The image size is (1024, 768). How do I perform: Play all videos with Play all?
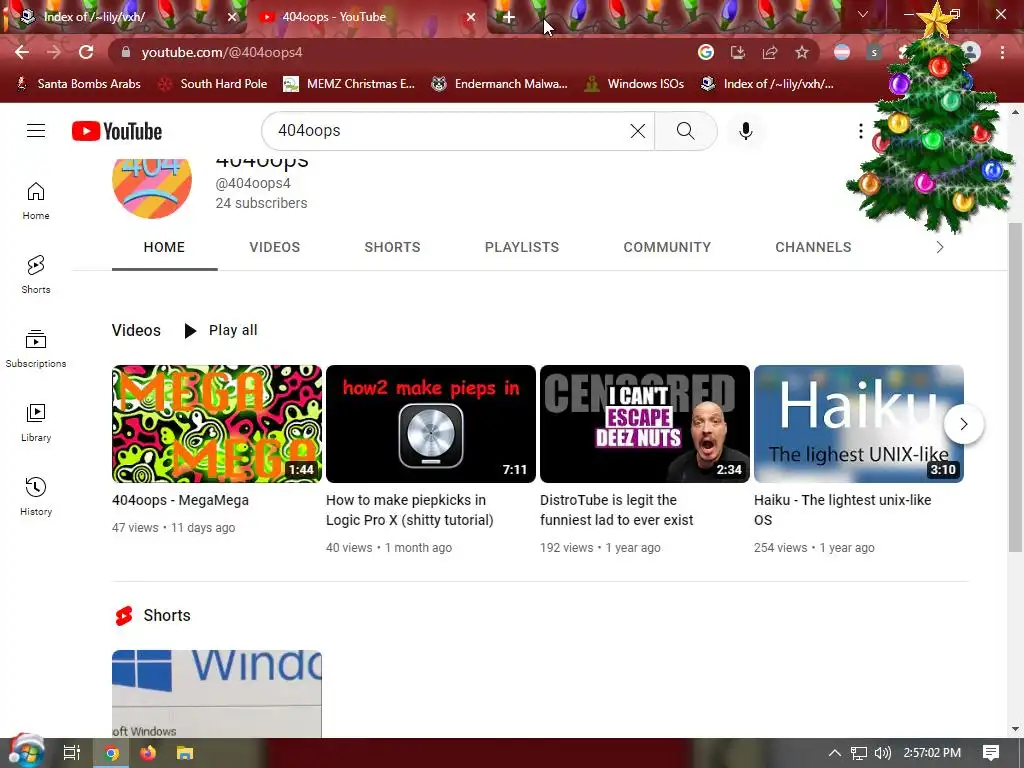[221, 330]
